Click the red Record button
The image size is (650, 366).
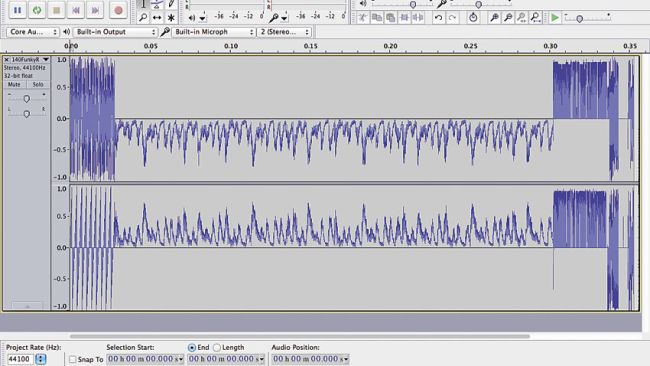(x=118, y=10)
